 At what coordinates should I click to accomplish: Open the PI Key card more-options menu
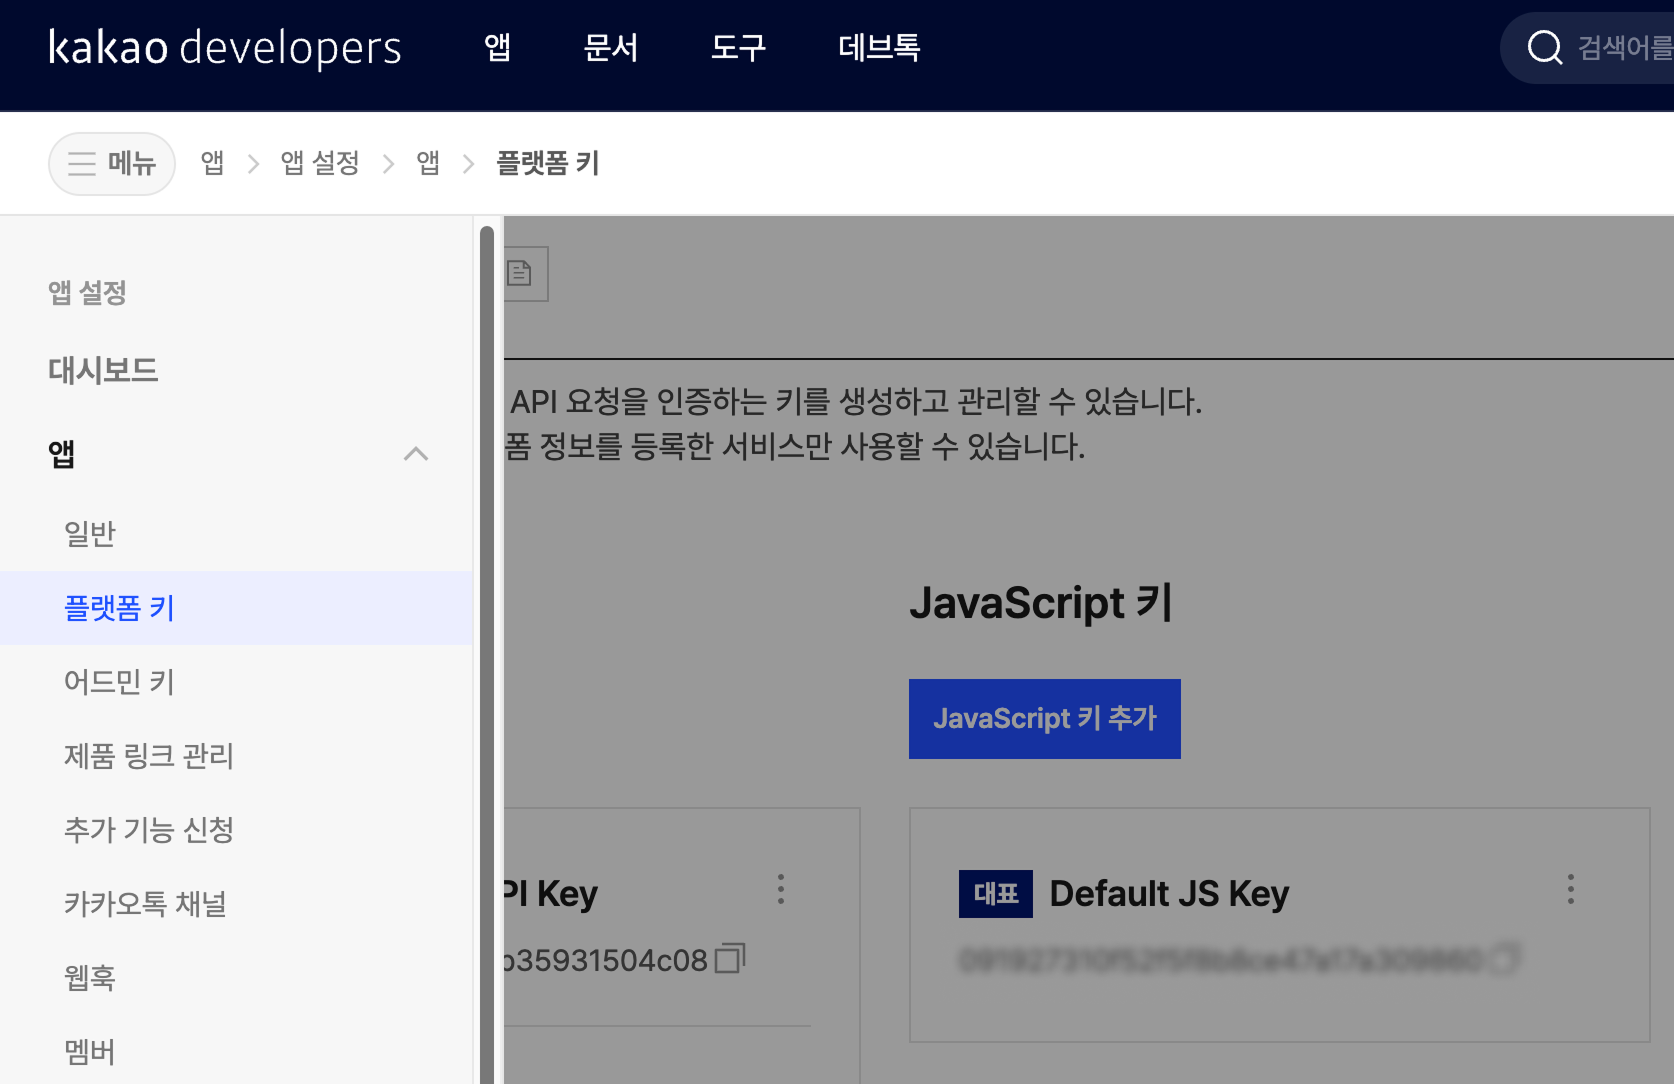point(781,889)
